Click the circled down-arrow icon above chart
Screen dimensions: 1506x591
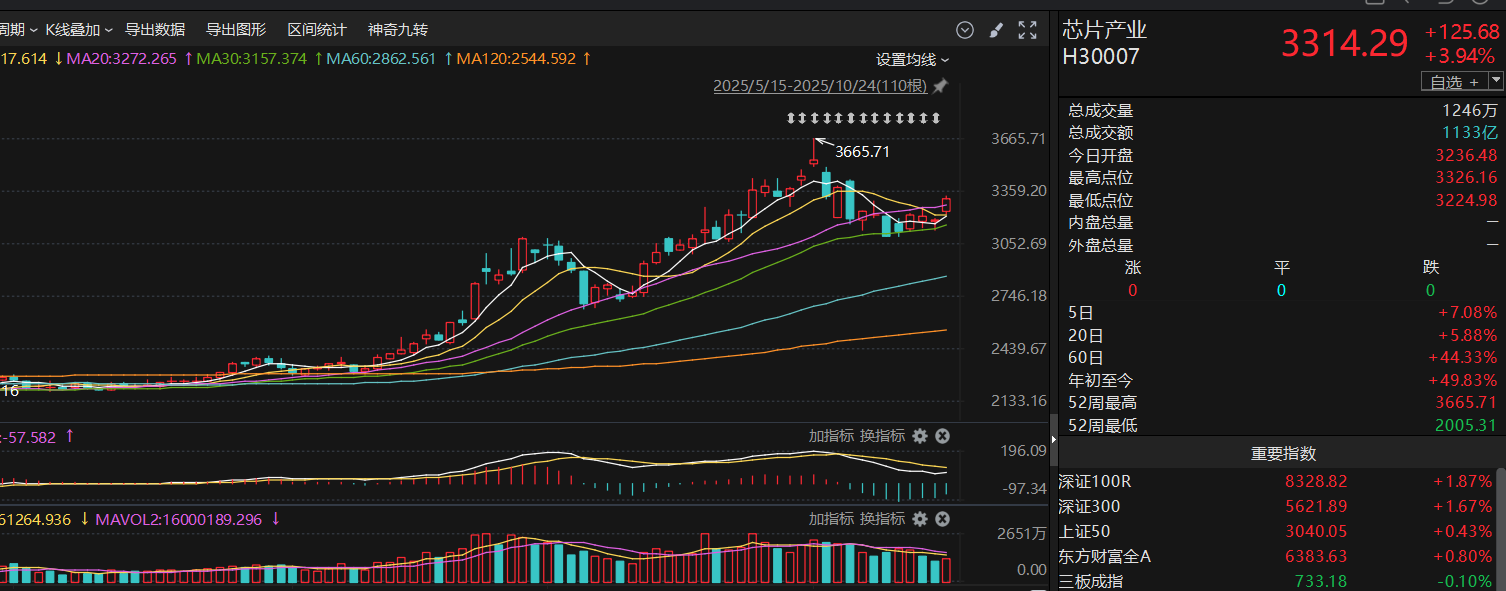pos(965,30)
